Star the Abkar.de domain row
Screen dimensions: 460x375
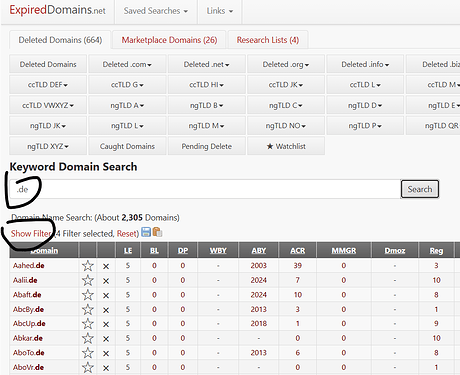coord(88,338)
